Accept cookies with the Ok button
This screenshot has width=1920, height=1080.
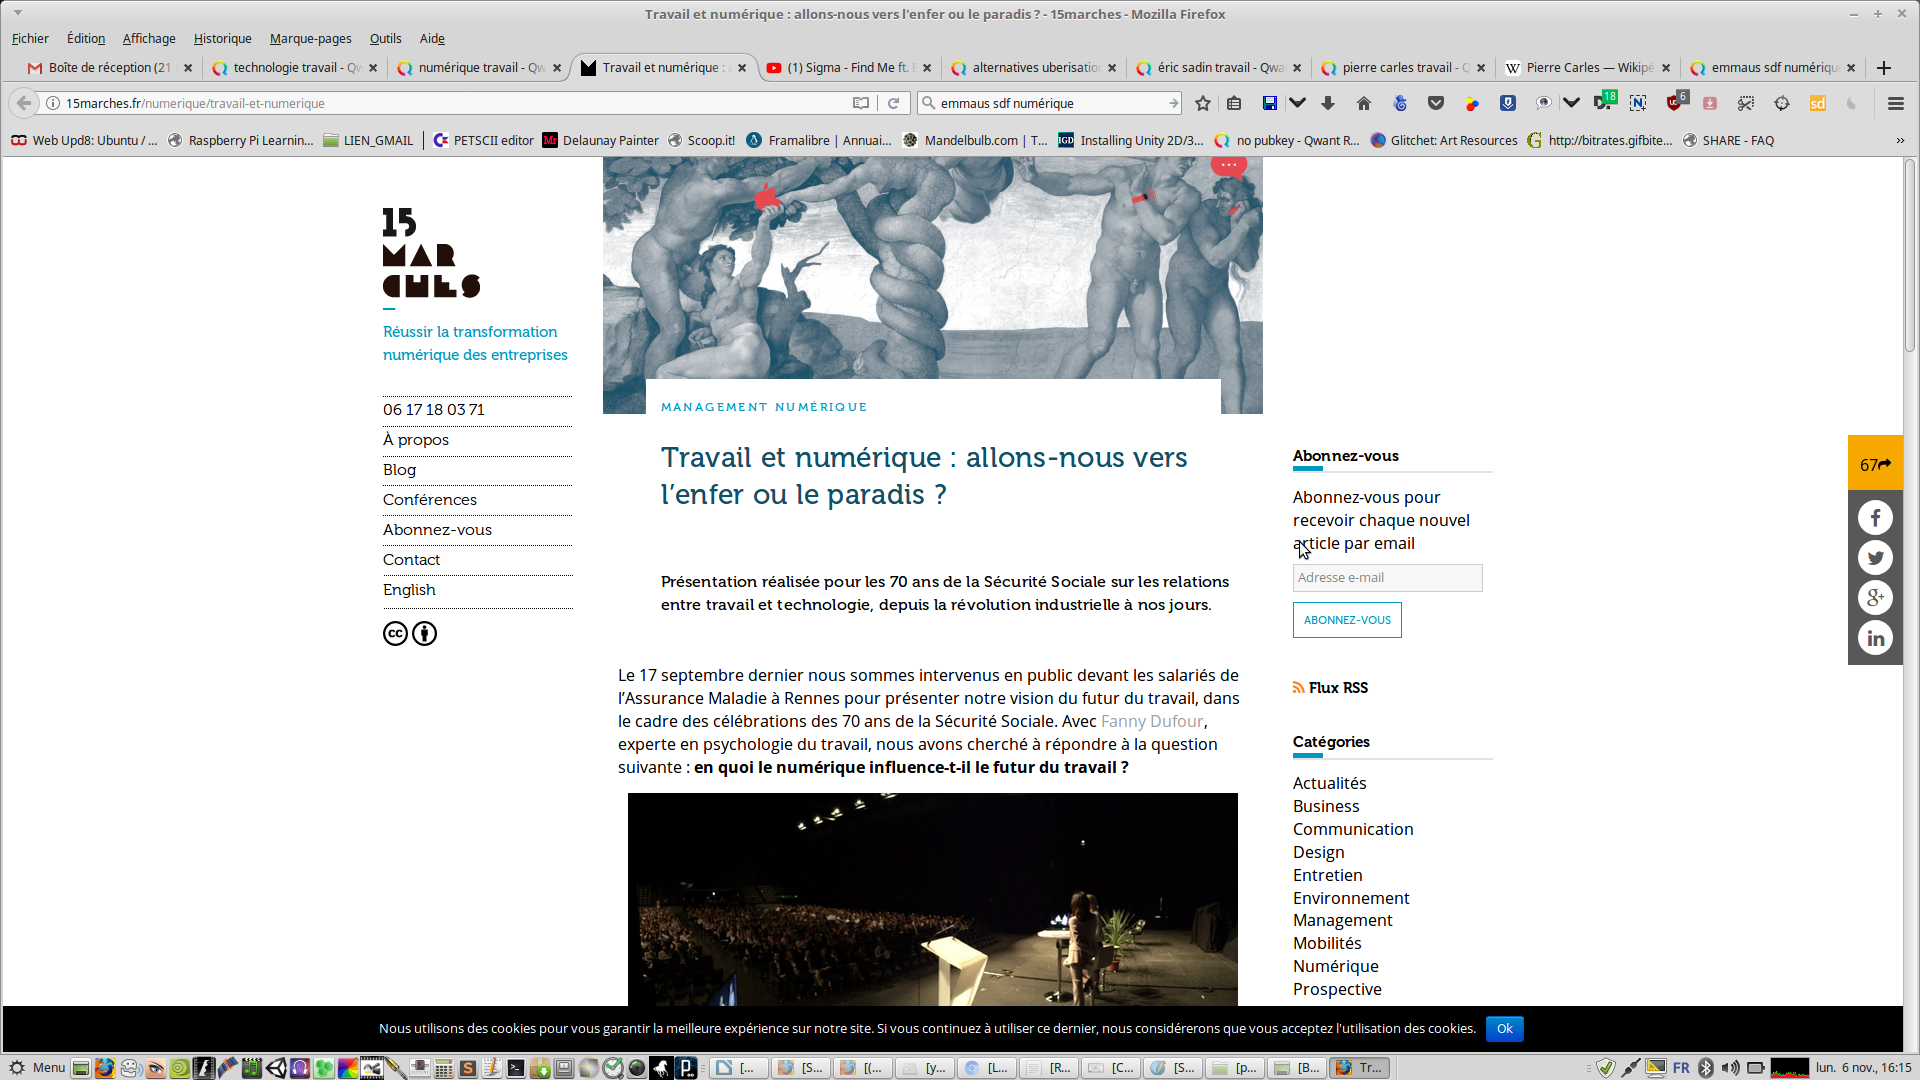pyautogui.click(x=1504, y=1028)
